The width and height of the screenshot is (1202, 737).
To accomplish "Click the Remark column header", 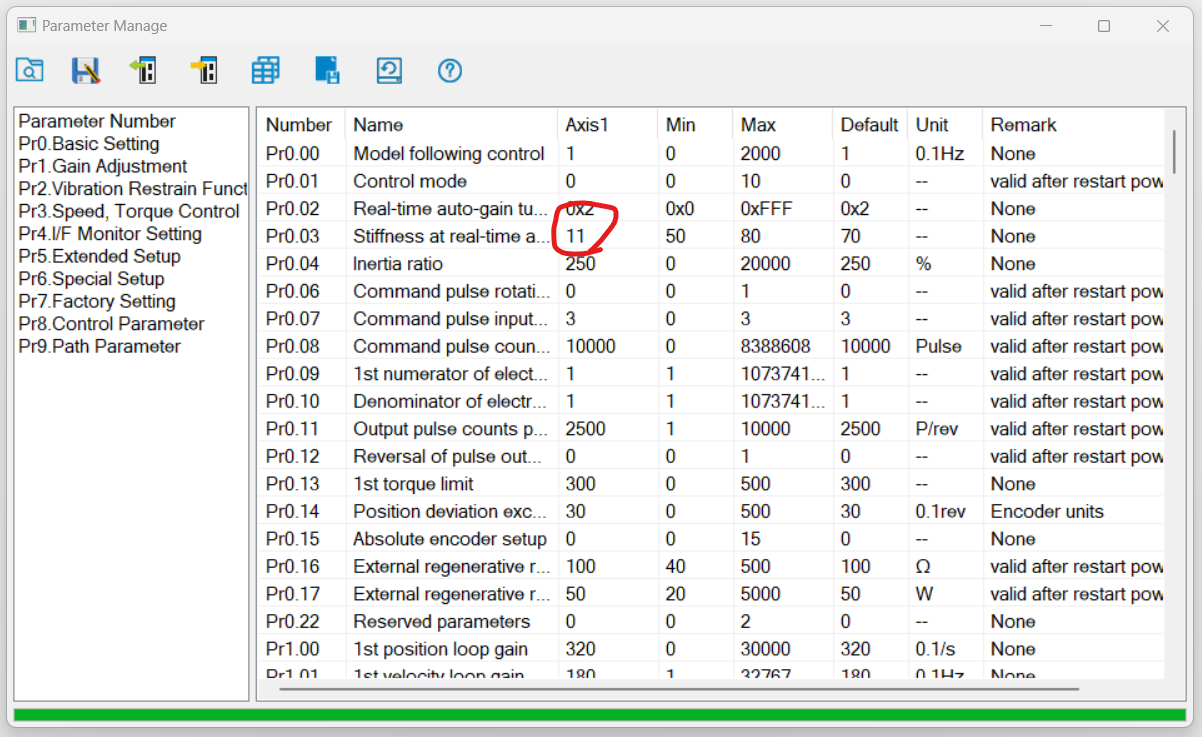I will coord(1023,125).
